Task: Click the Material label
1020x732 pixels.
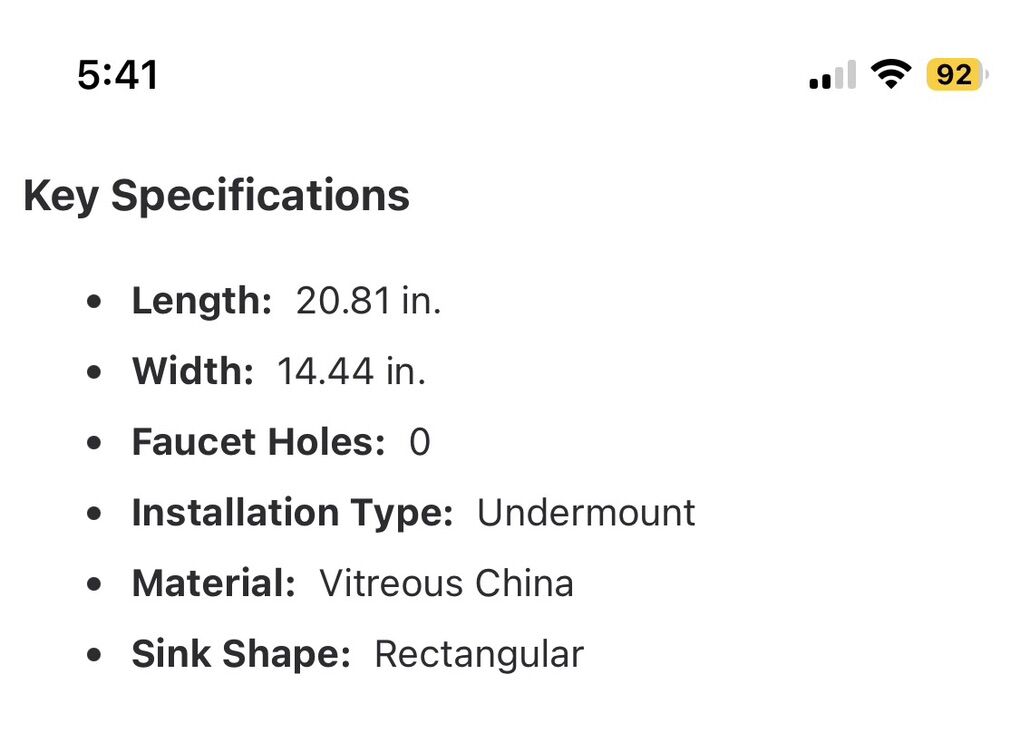Action: click(x=213, y=583)
